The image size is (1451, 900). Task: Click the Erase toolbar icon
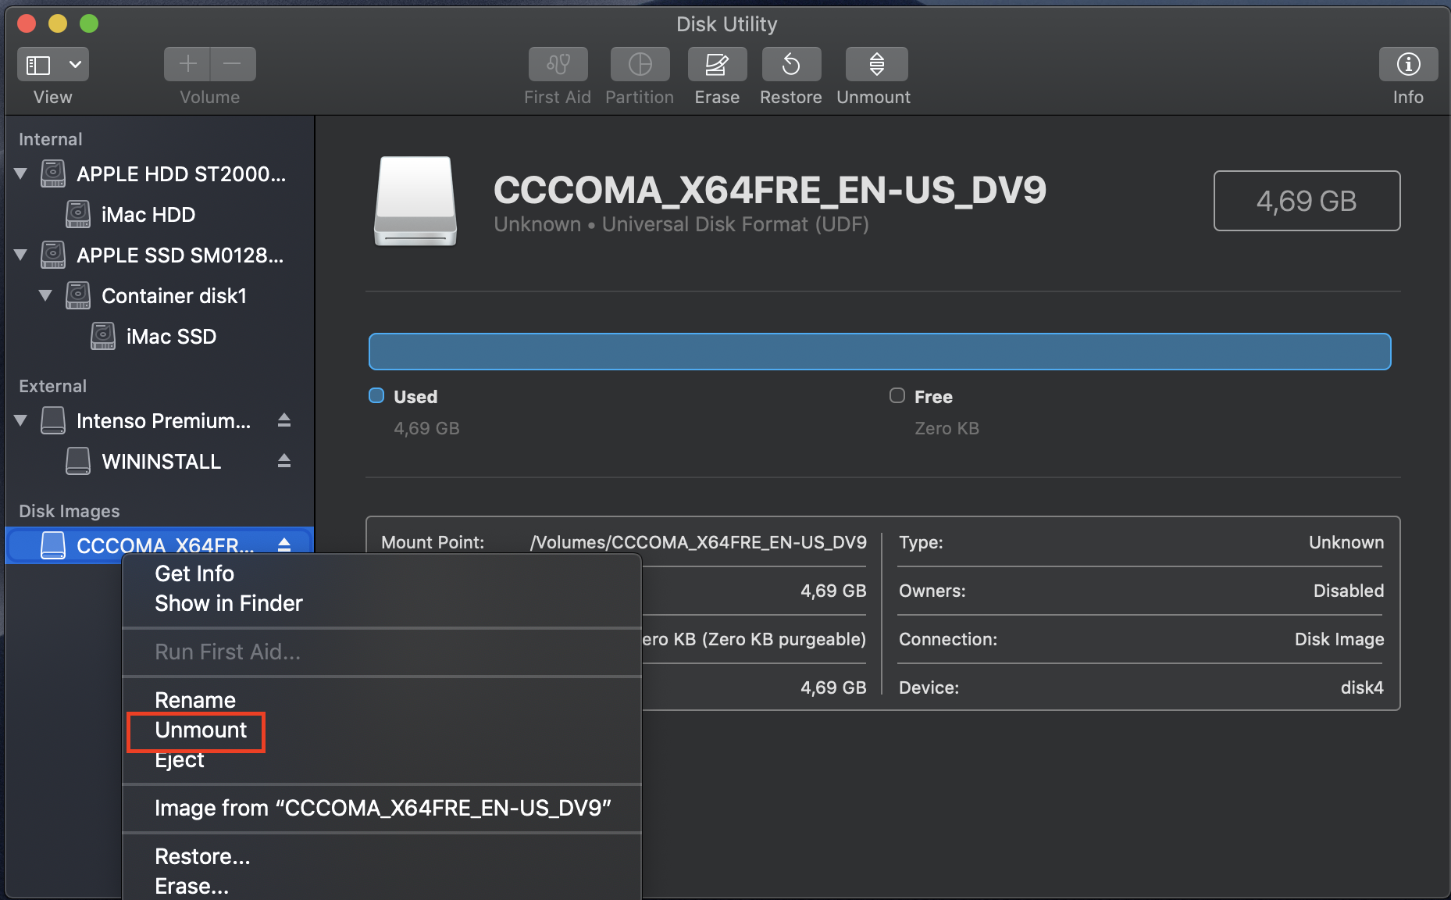pos(716,65)
